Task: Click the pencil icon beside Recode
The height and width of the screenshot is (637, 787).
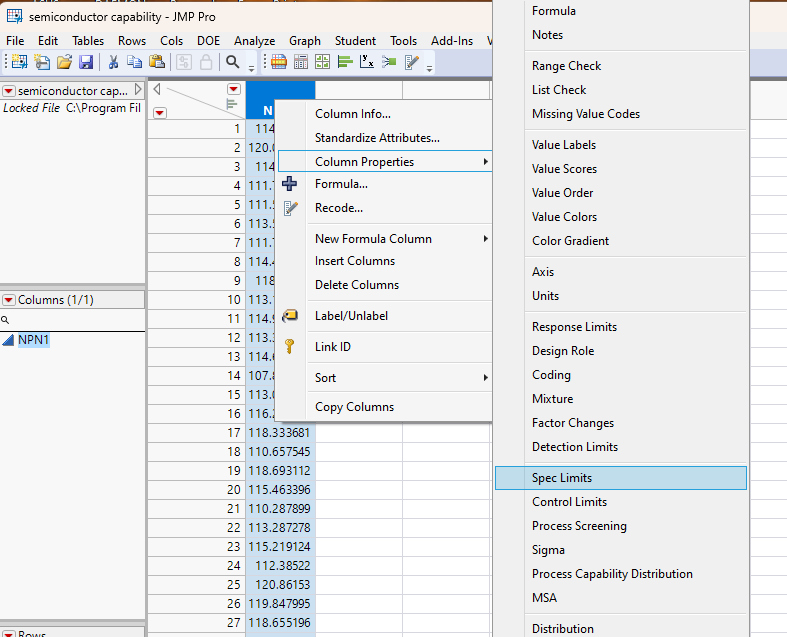Action: [x=291, y=208]
